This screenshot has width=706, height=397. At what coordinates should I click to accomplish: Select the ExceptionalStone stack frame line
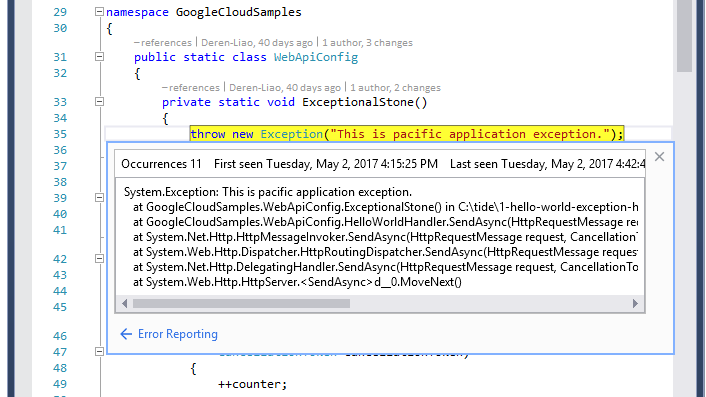(x=385, y=207)
